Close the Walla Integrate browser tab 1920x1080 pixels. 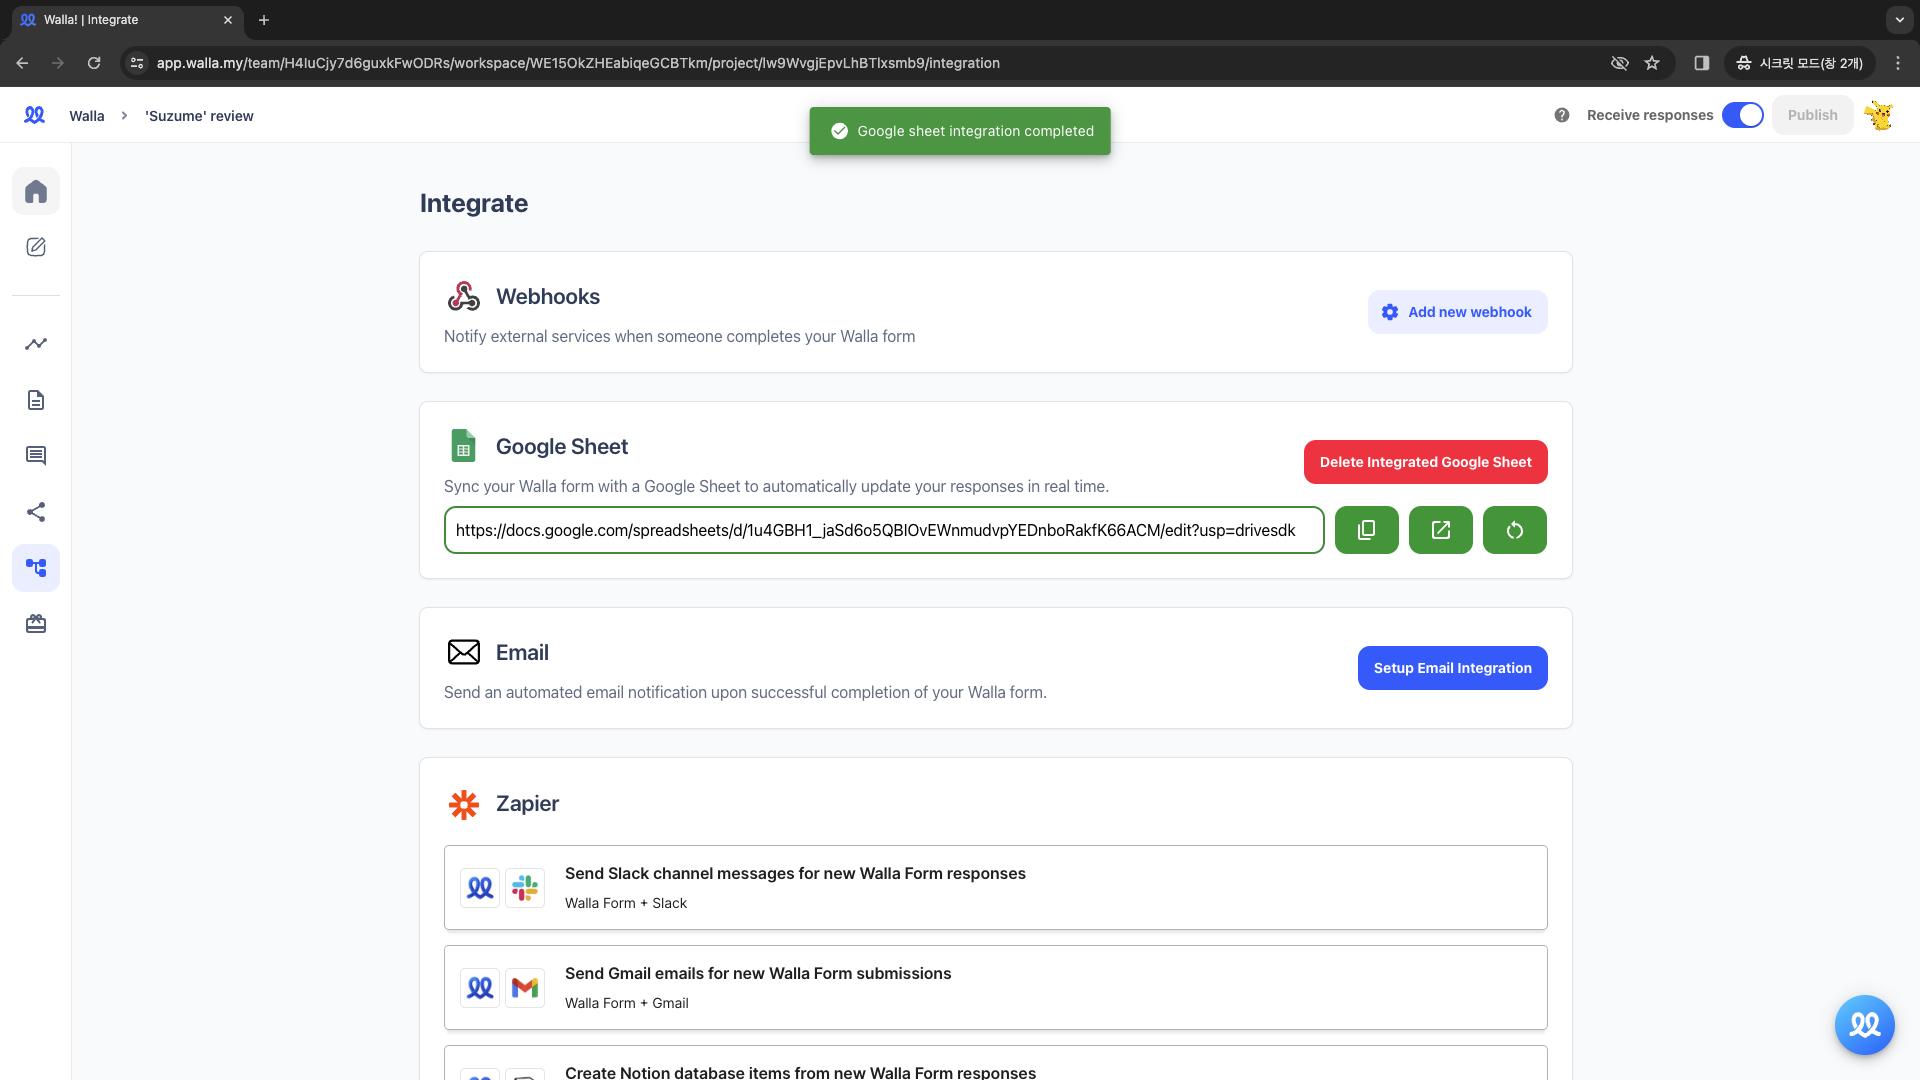coord(228,20)
